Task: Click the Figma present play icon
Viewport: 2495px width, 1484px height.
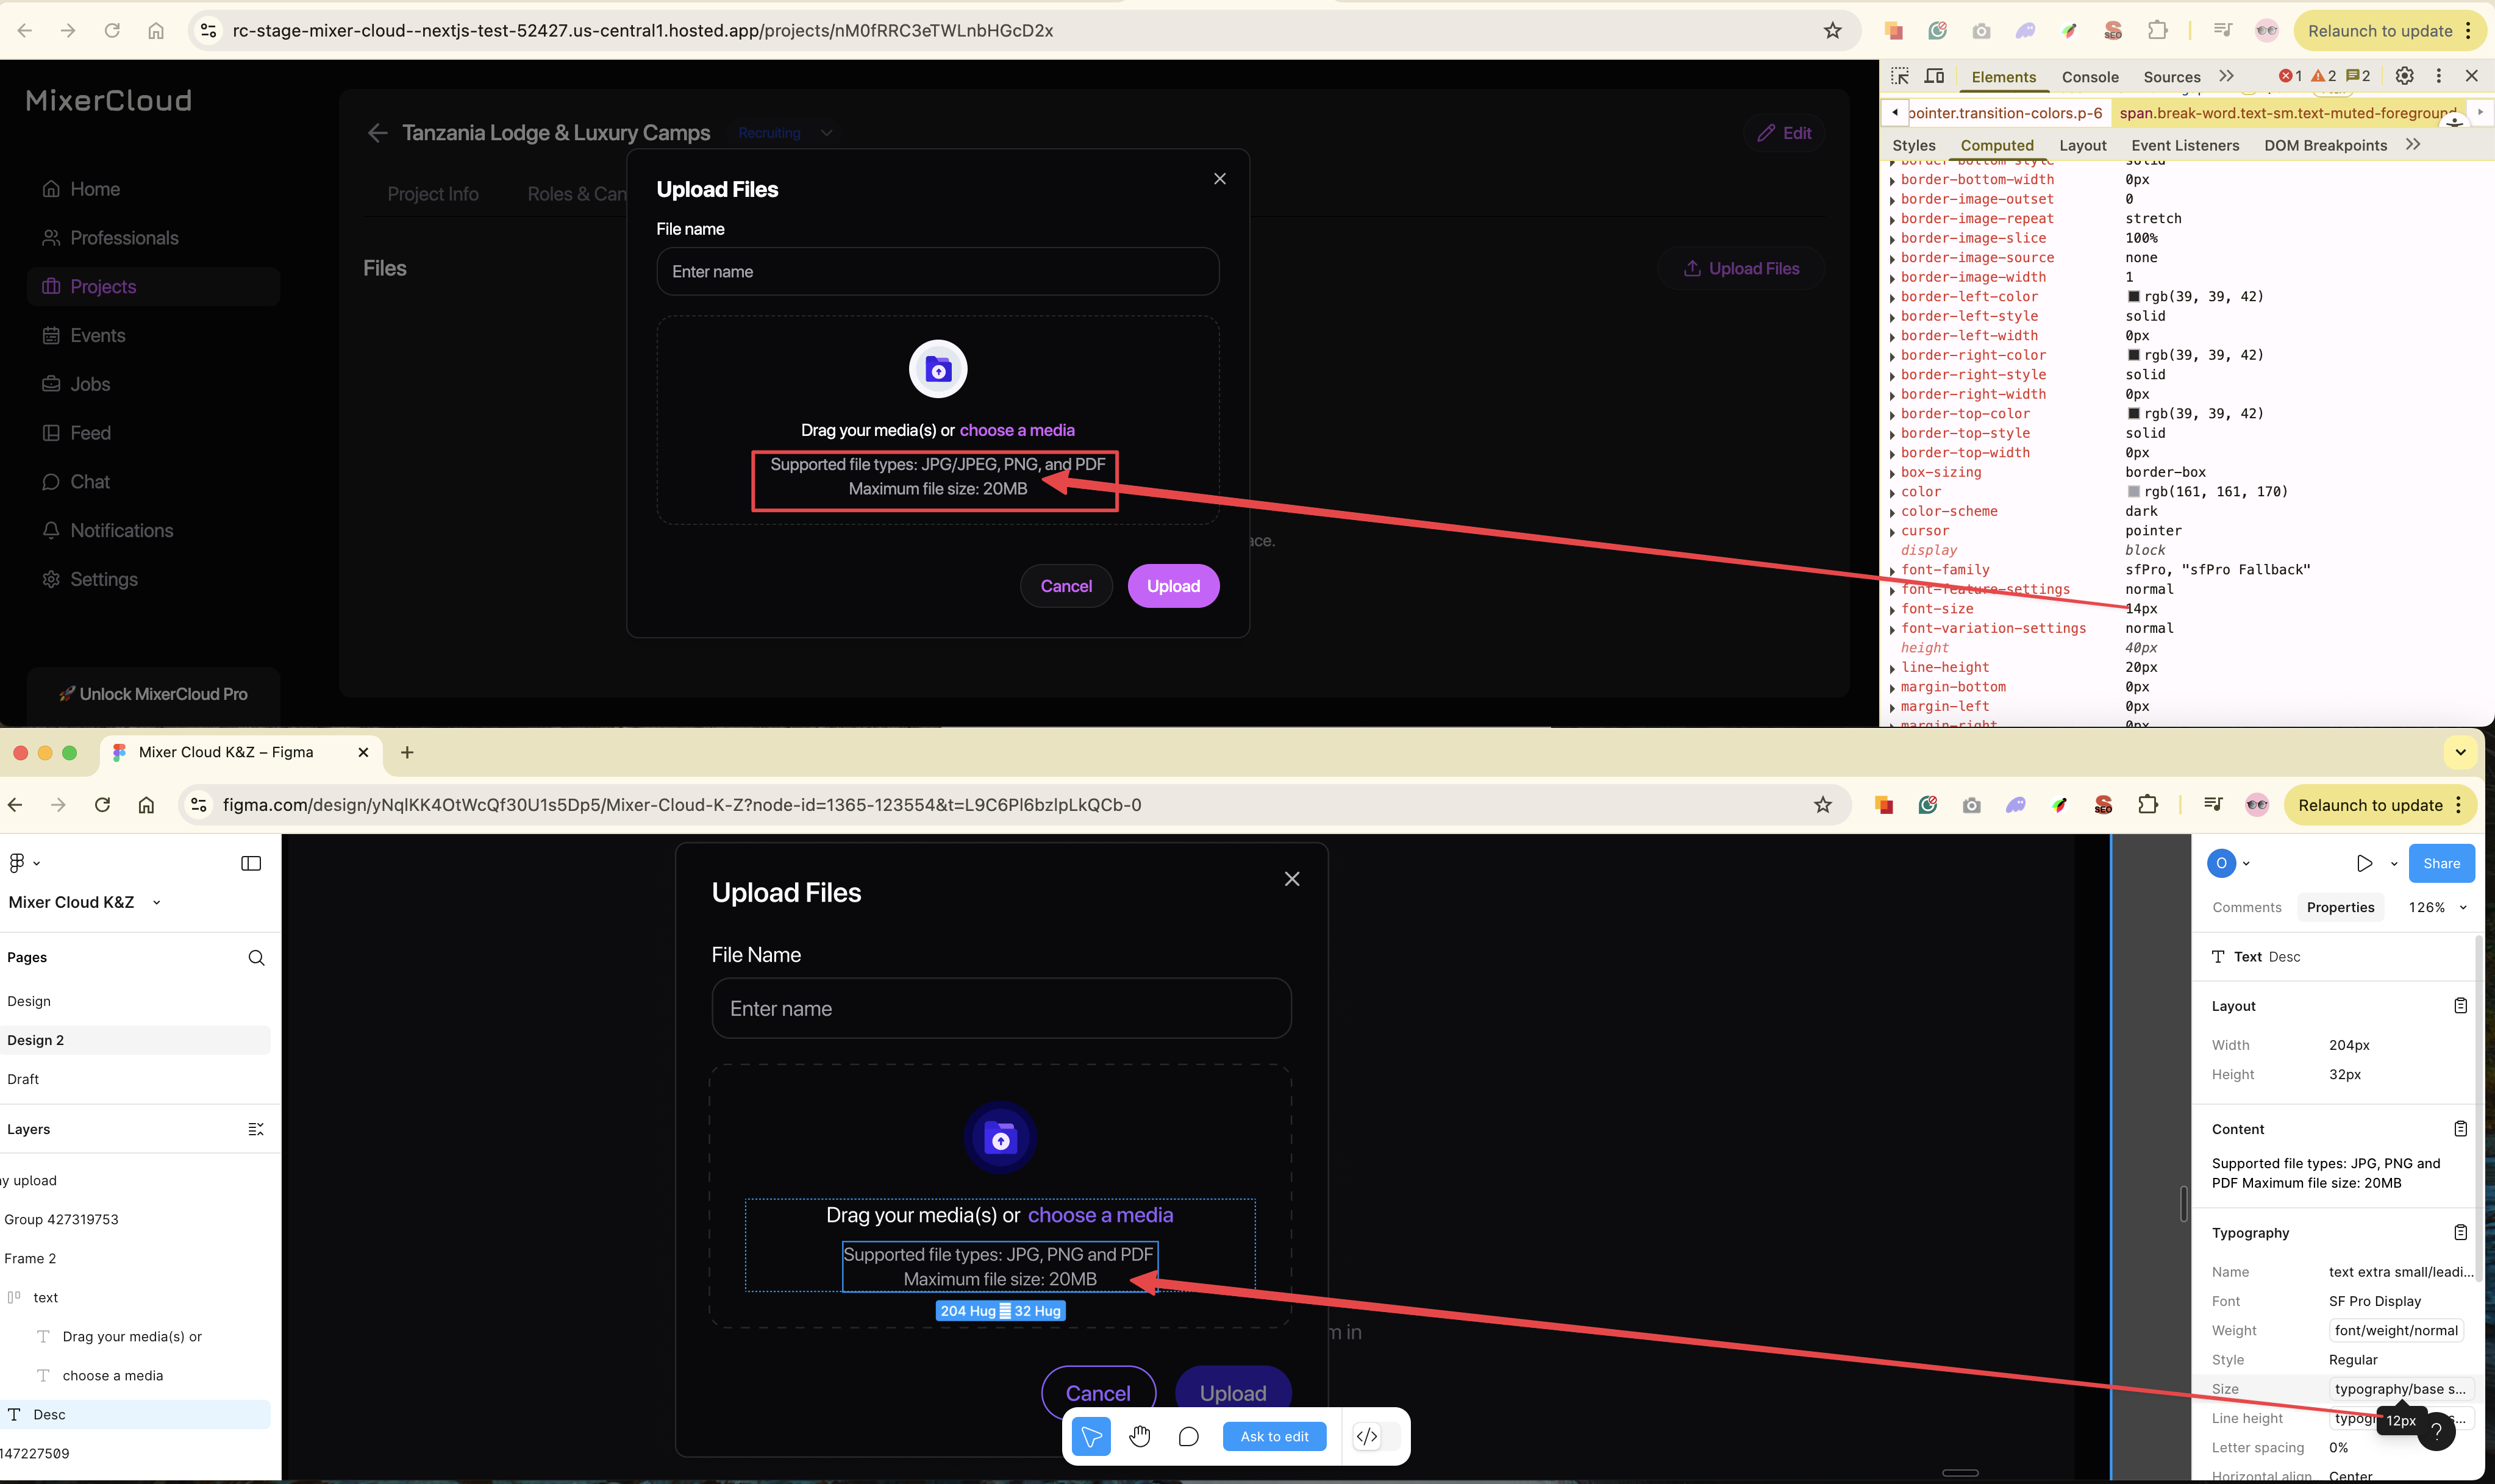Action: 2364,863
